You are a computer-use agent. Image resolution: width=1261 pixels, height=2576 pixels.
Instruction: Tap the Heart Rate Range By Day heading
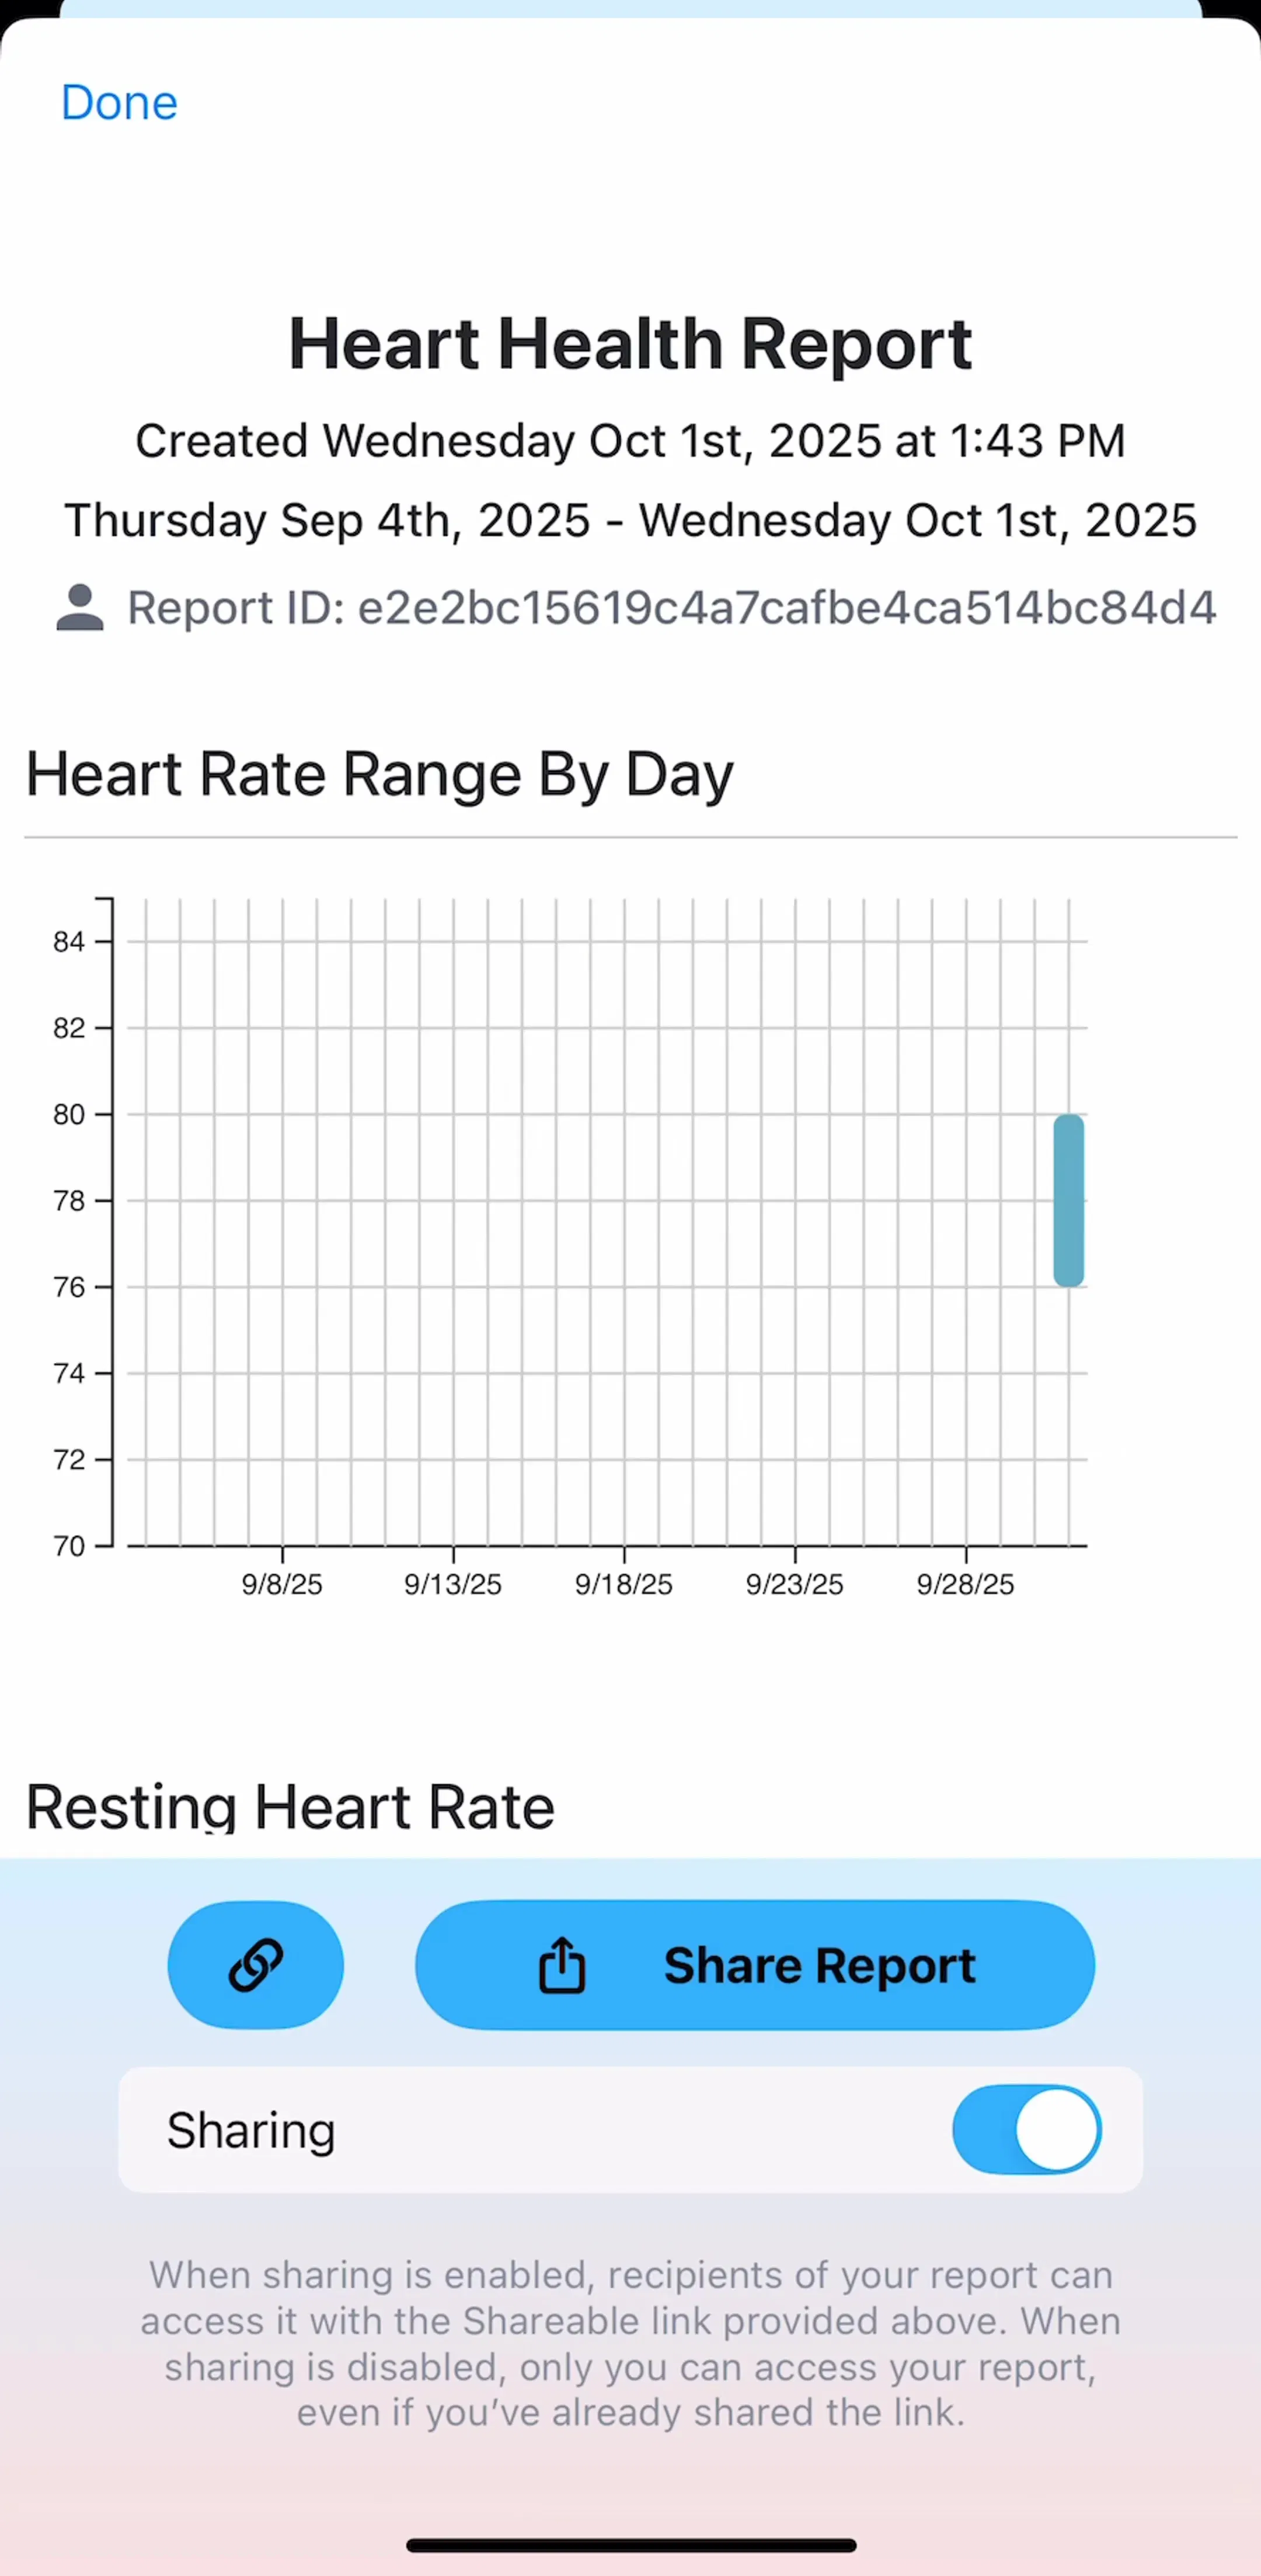[379, 775]
